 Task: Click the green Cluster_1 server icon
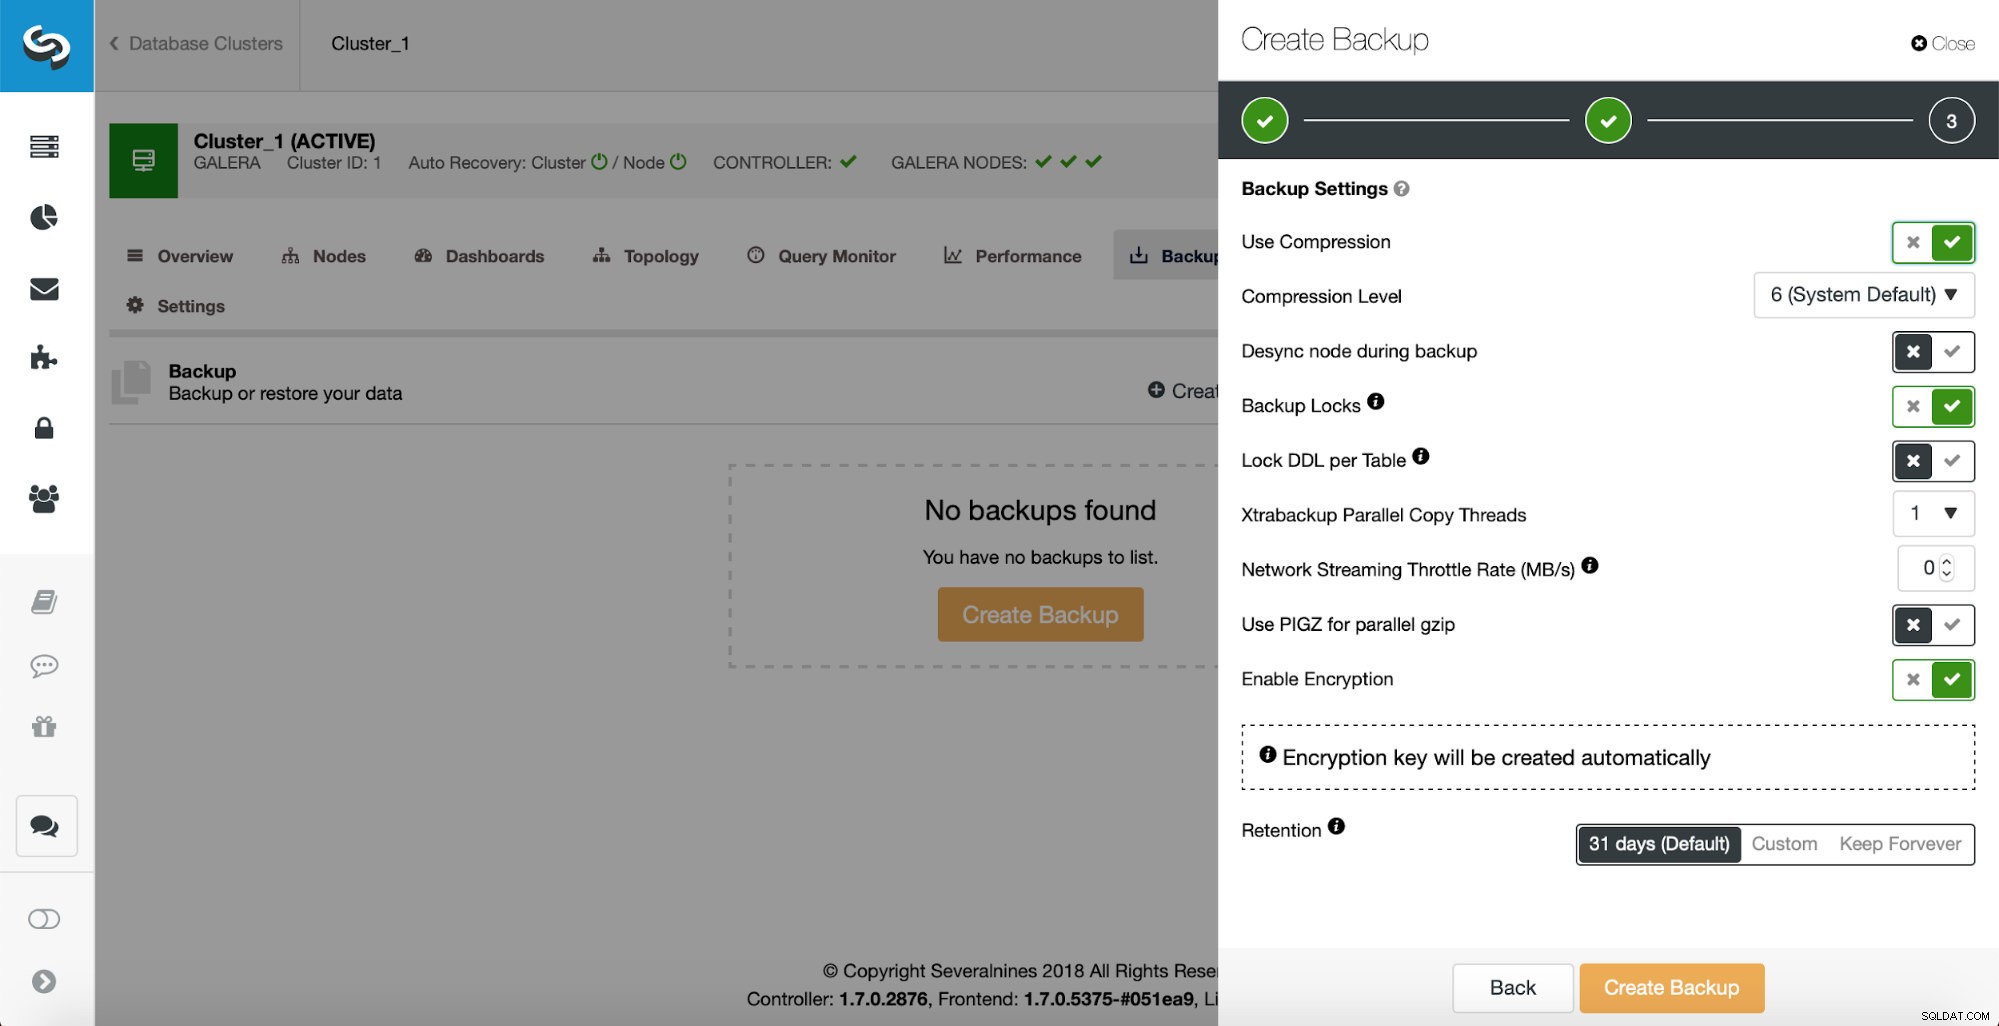point(143,160)
